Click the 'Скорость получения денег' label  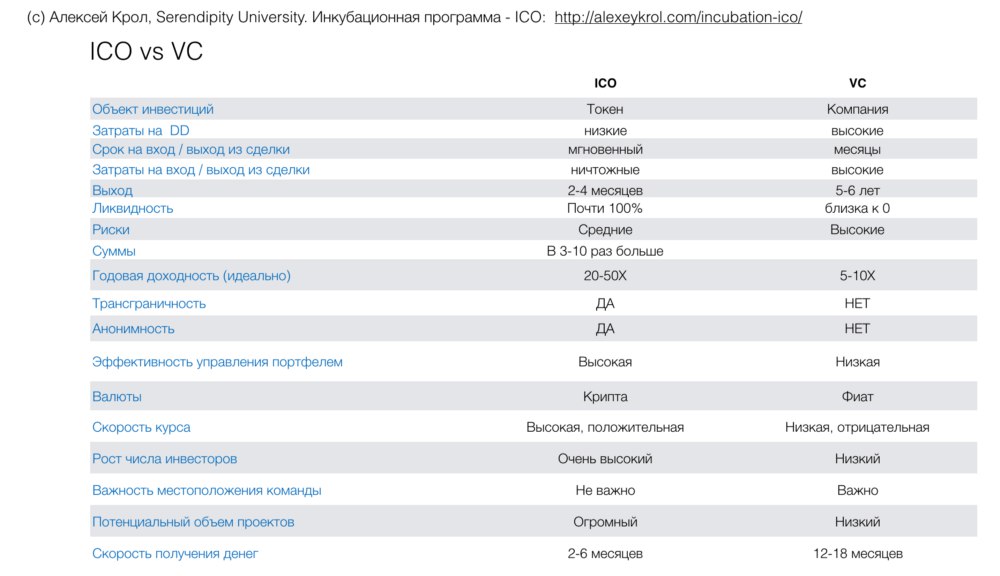175,553
